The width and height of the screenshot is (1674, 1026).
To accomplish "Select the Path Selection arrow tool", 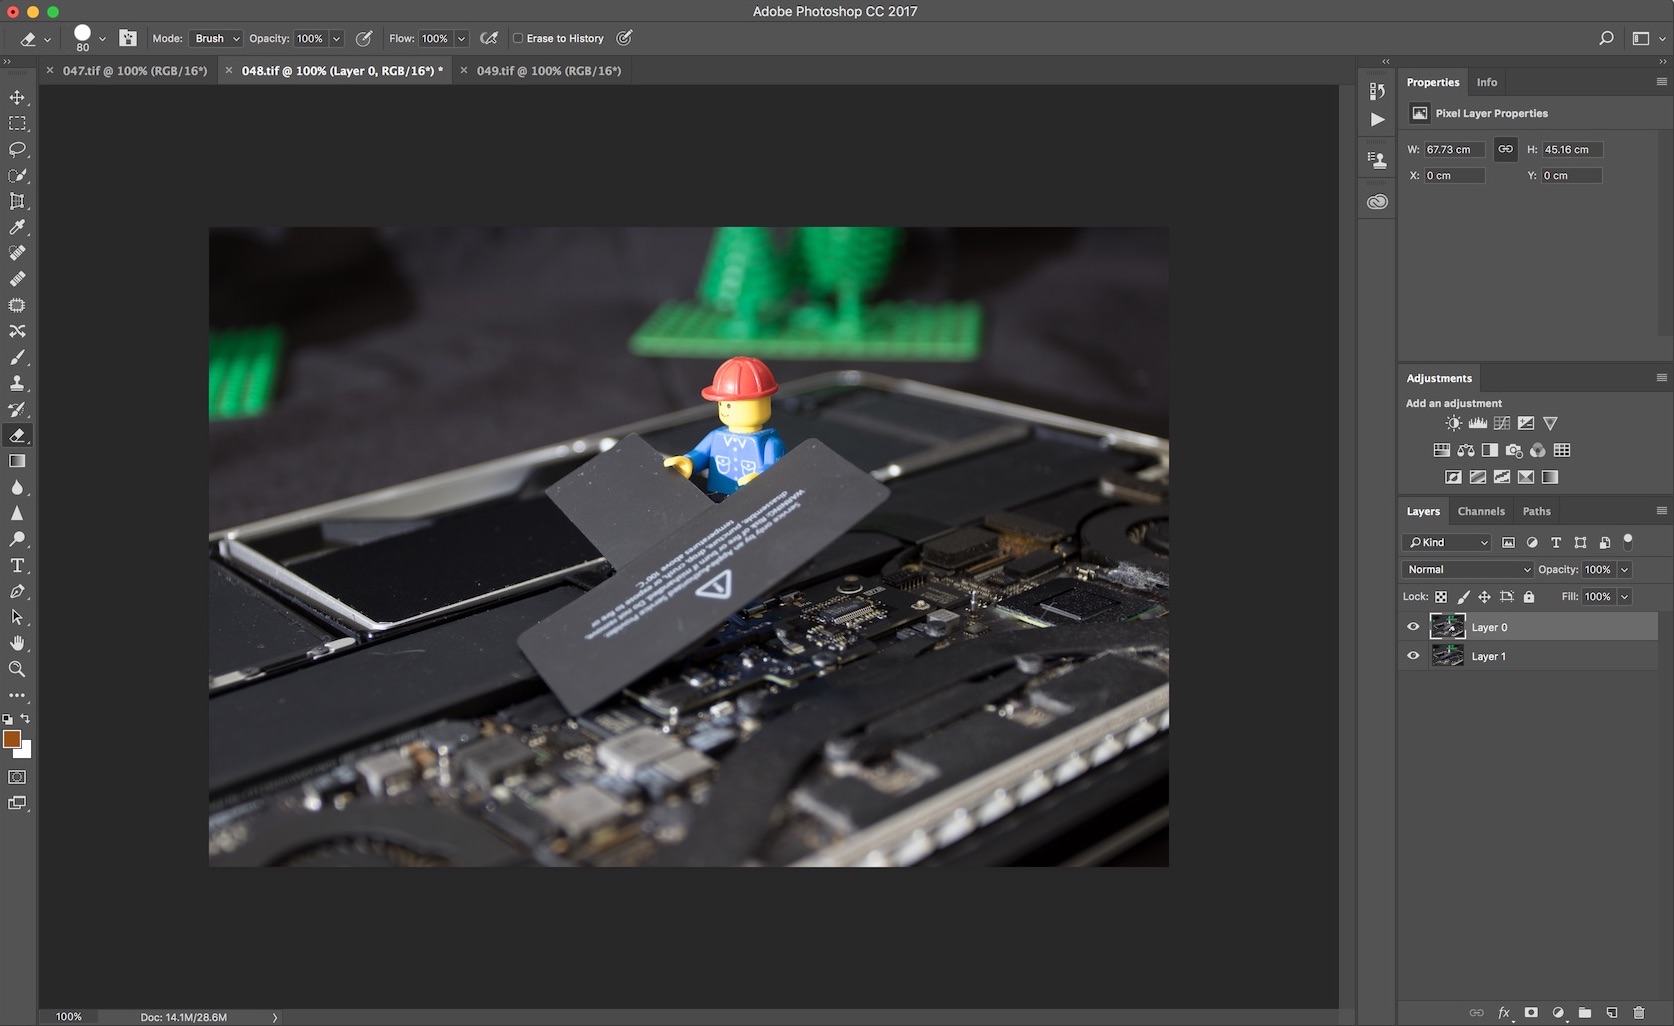I will [x=17, y=617].
